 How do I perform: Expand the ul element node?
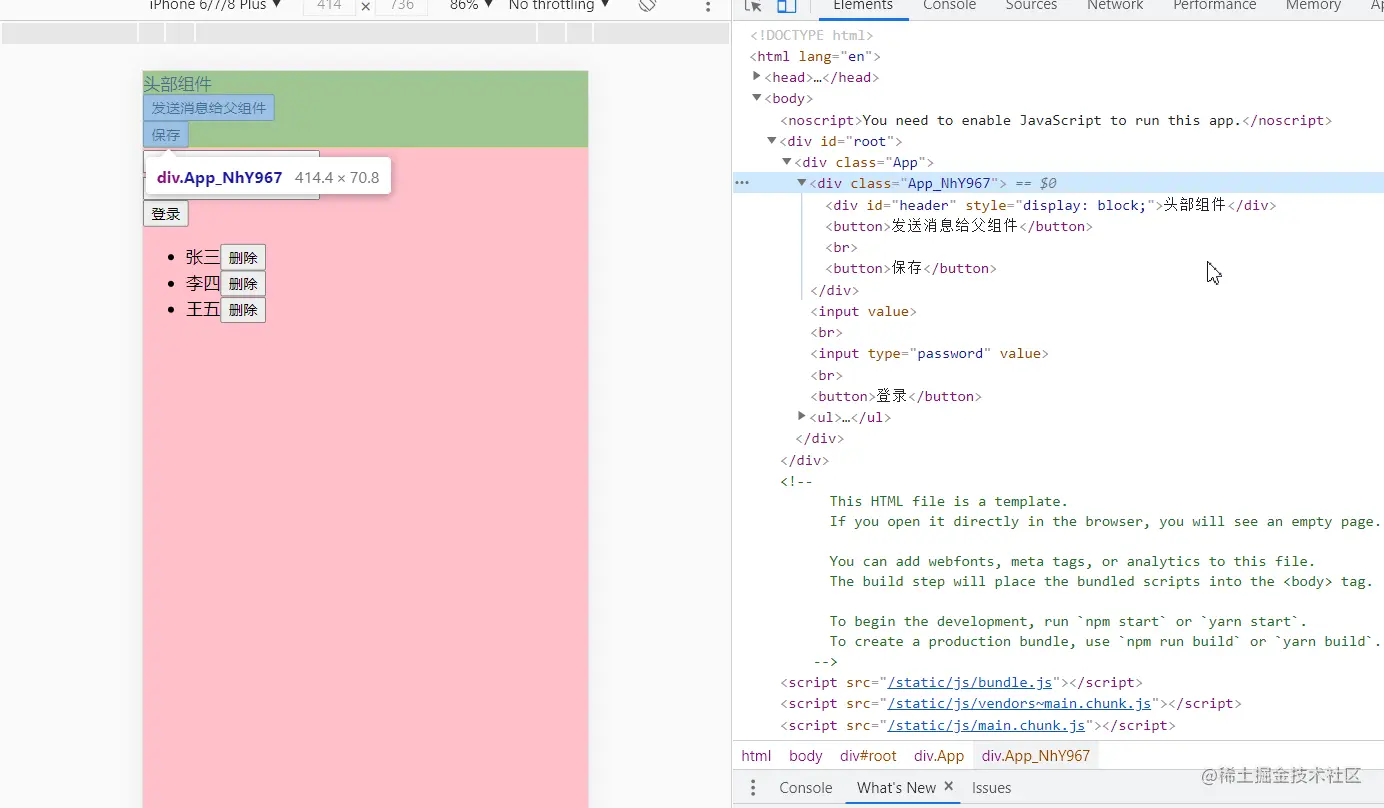click(x=802, y=416)
